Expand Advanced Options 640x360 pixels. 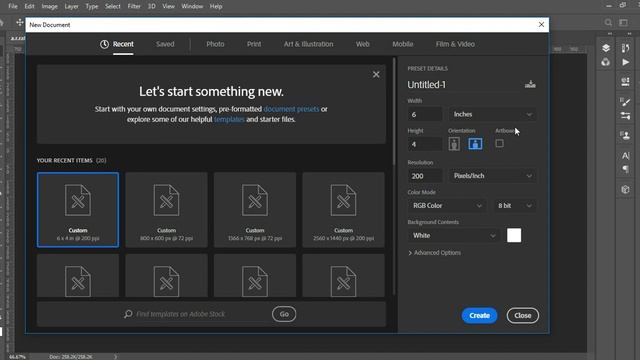(434, 253)
